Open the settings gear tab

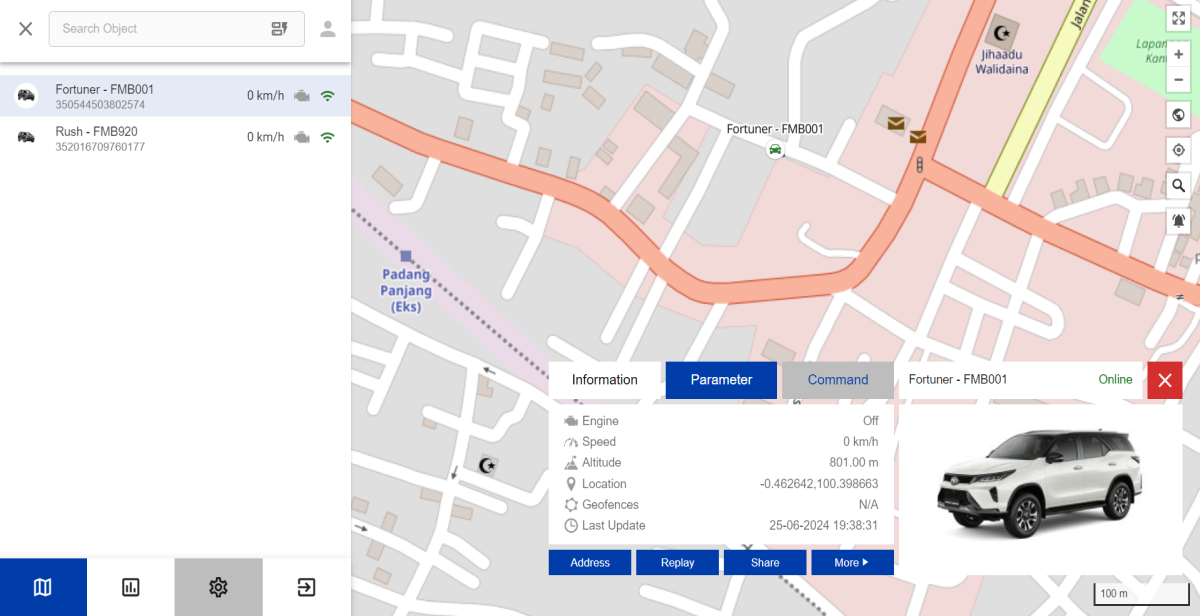click(x=218, y=587)
